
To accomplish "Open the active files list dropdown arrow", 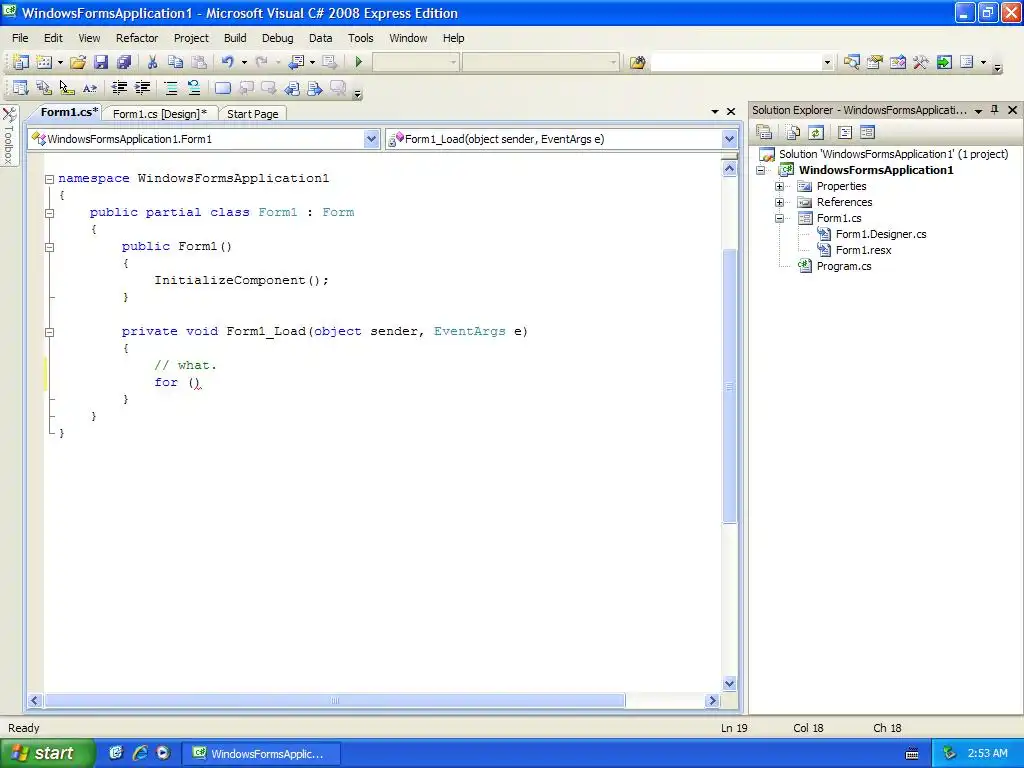I will click(715, 112).
